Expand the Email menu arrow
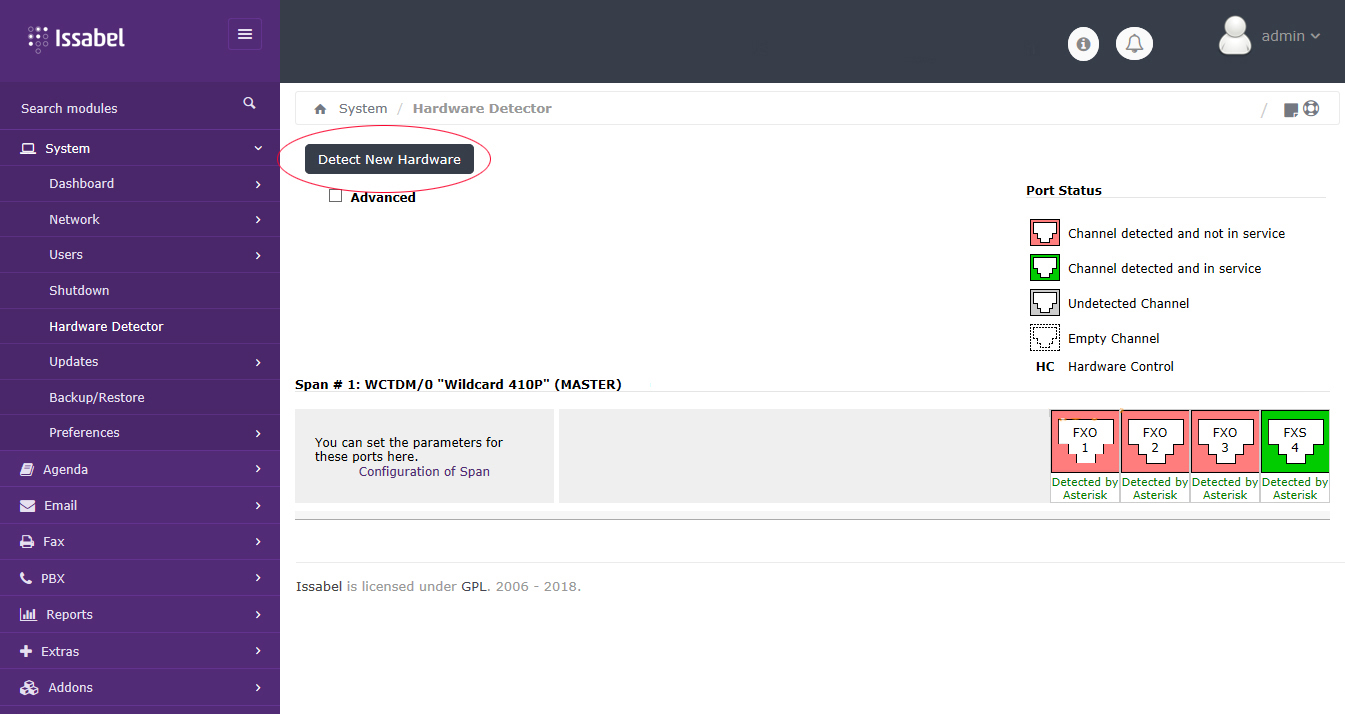The height and width of the screenshot is (714, 1345). coord(258,506)
